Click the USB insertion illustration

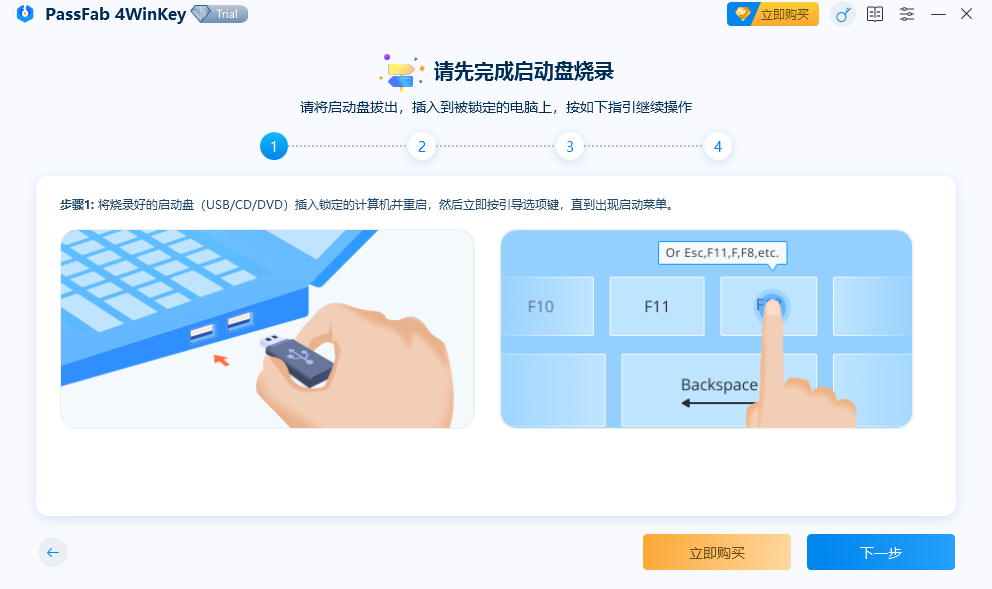tap(267, 329)
